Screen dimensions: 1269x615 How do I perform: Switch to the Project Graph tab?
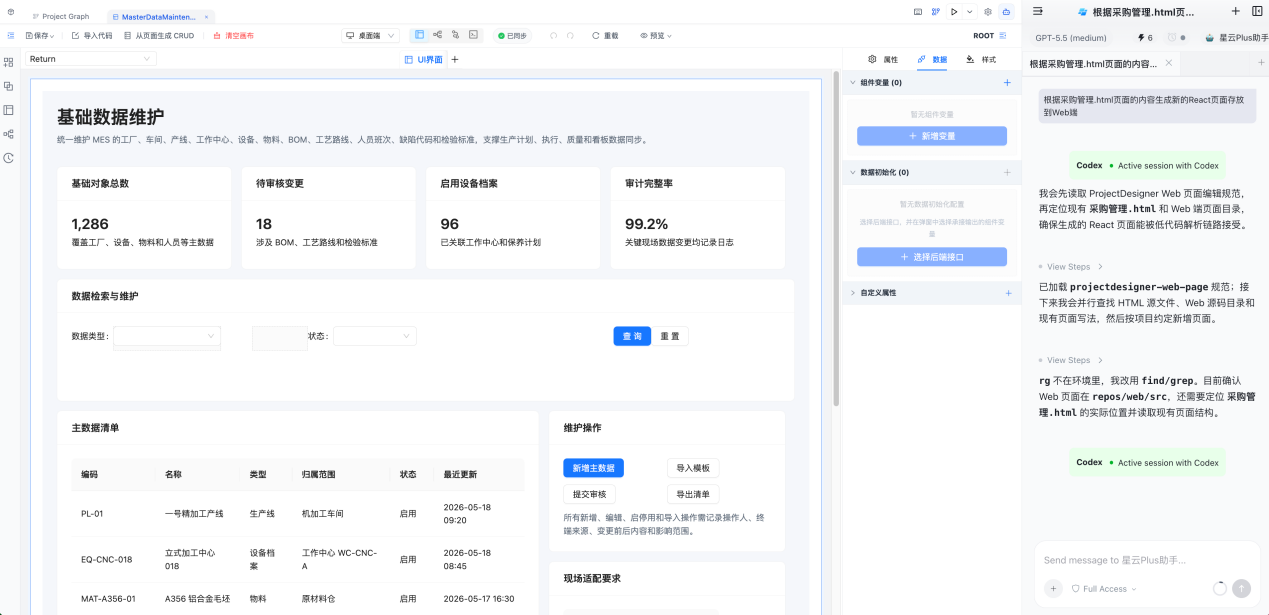point(59,17)
